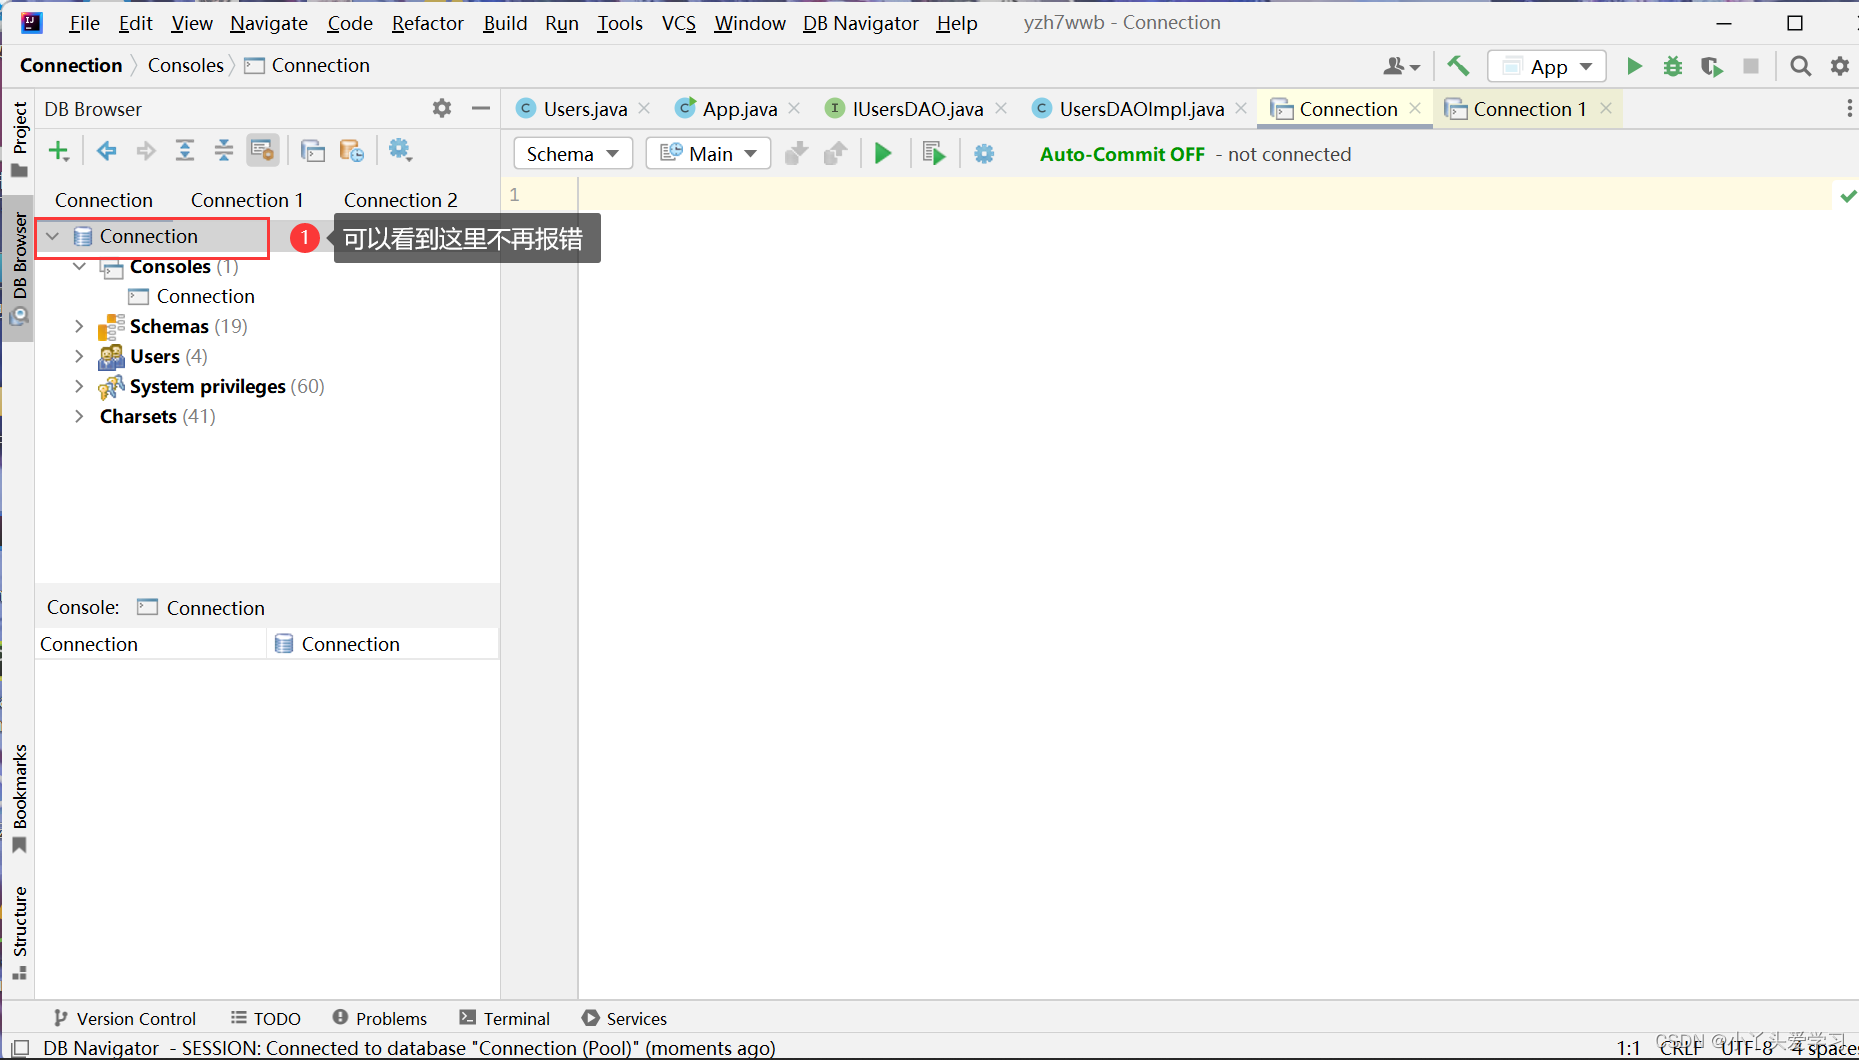Execute statement with green play button
Image resolution: width=1859 pixels, height=1060 pixels.
(x=883, y=154)
